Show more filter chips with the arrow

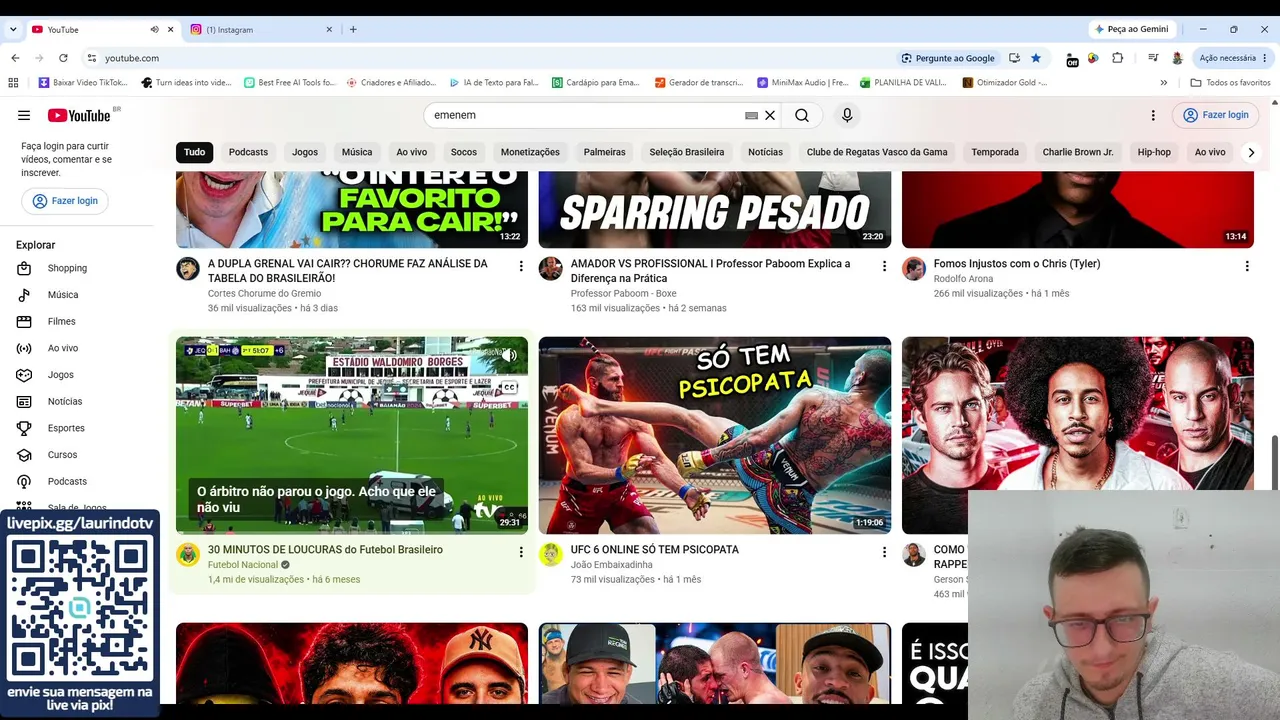(x=1251, y=152)
